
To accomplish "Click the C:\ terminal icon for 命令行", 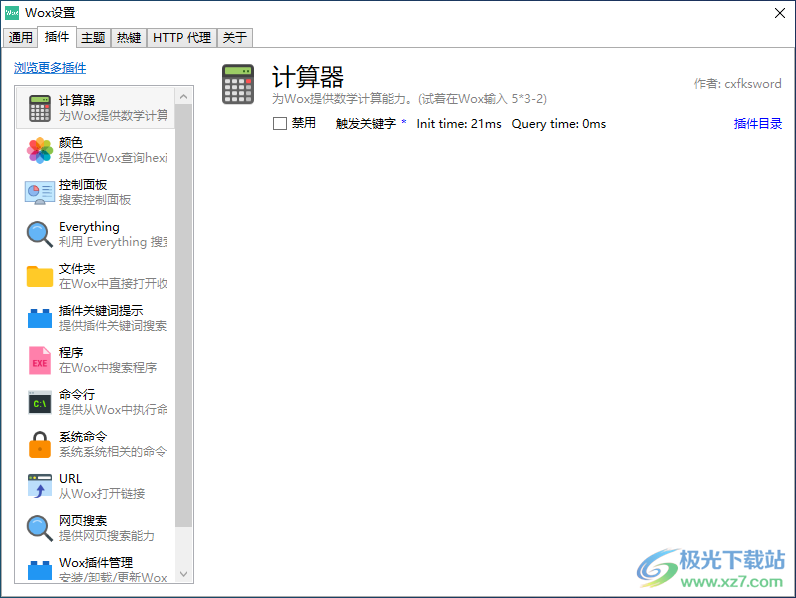I will coord(40,403).
